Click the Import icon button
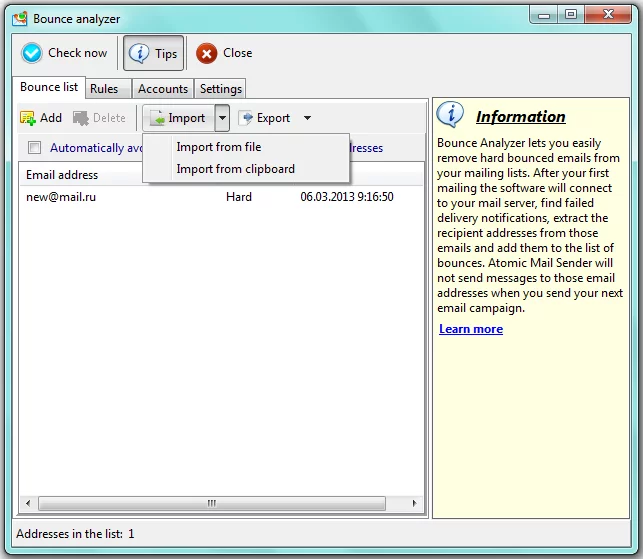The width and height of the screenshot is (643, 559). tap(157, 118)
